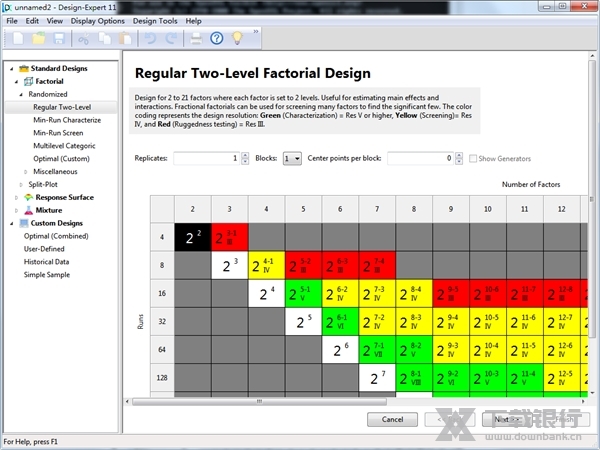Viewport: 600px width, 450px height.
Task: Click the Center points per block field
Action: pos(421,158)
